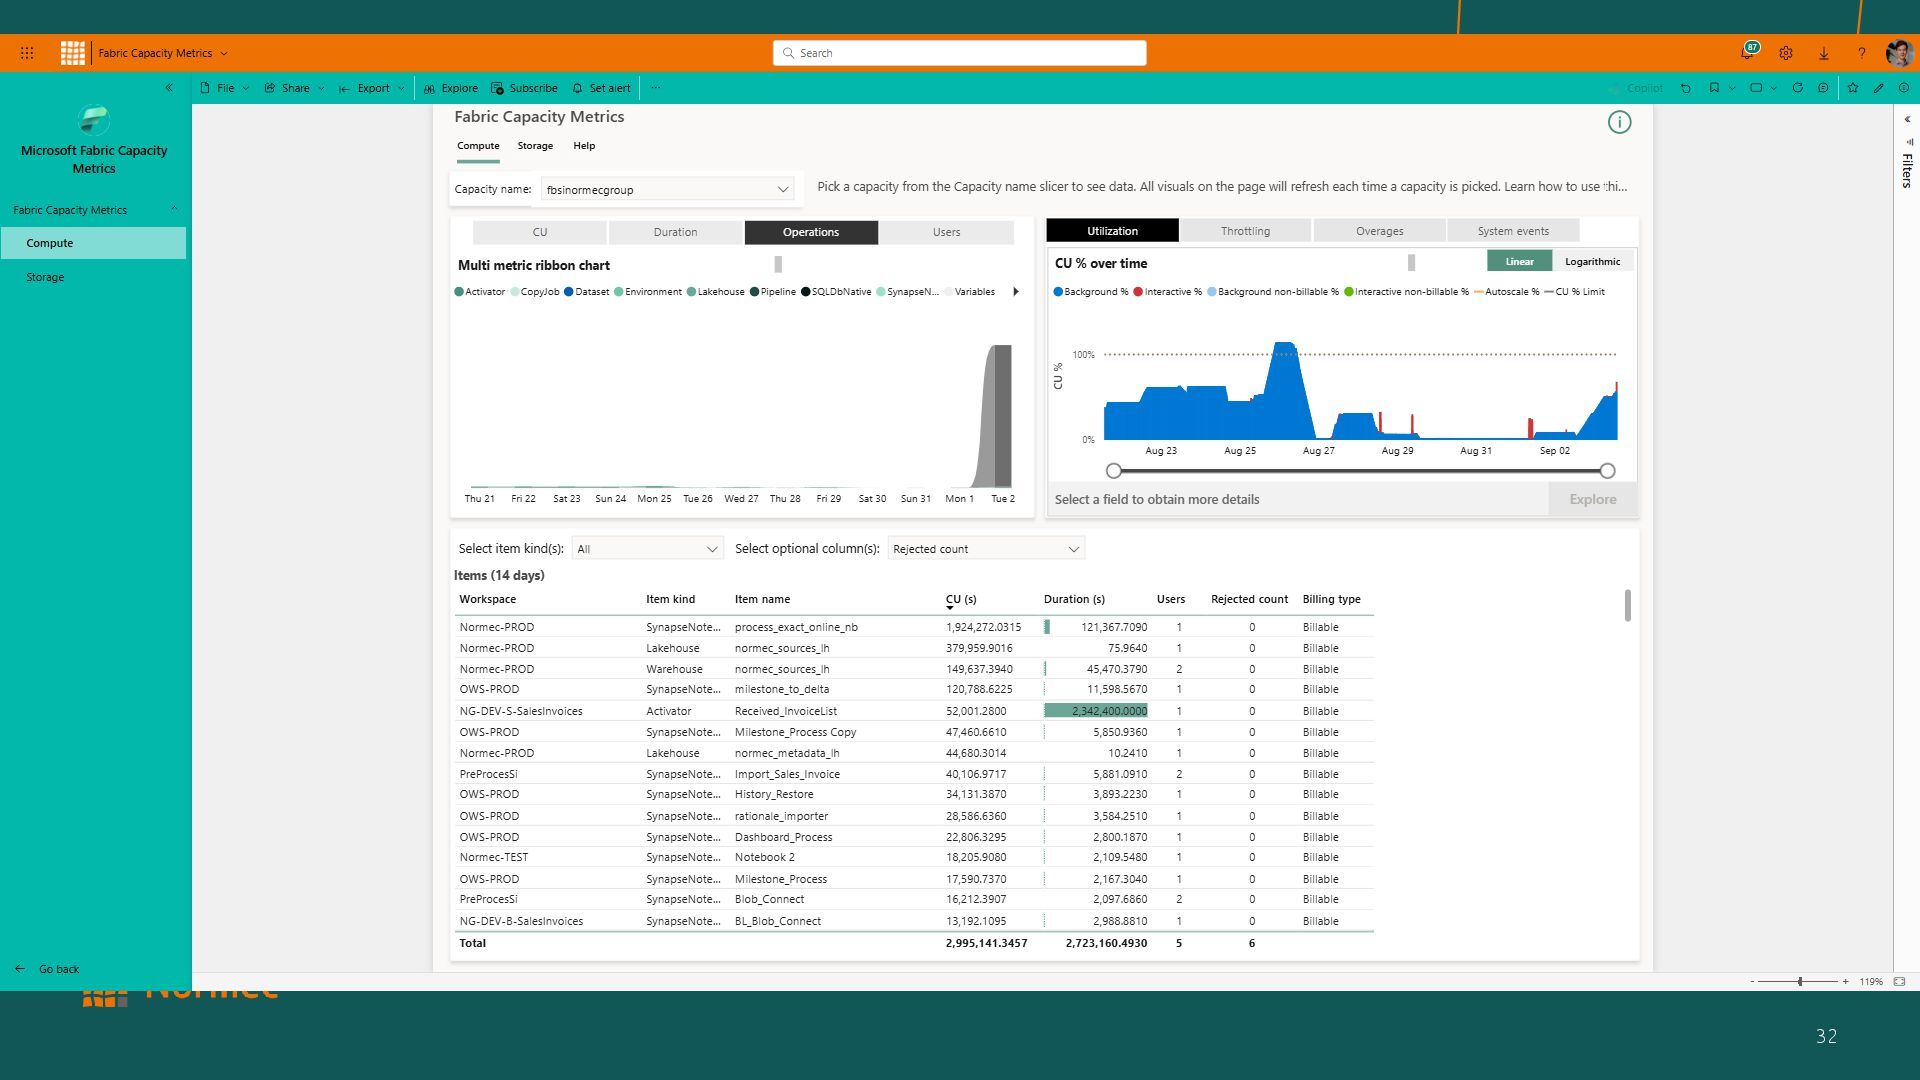1920x1080 pixels.
Task: Open the notifications bell icon
Action: coord(1747,53)
